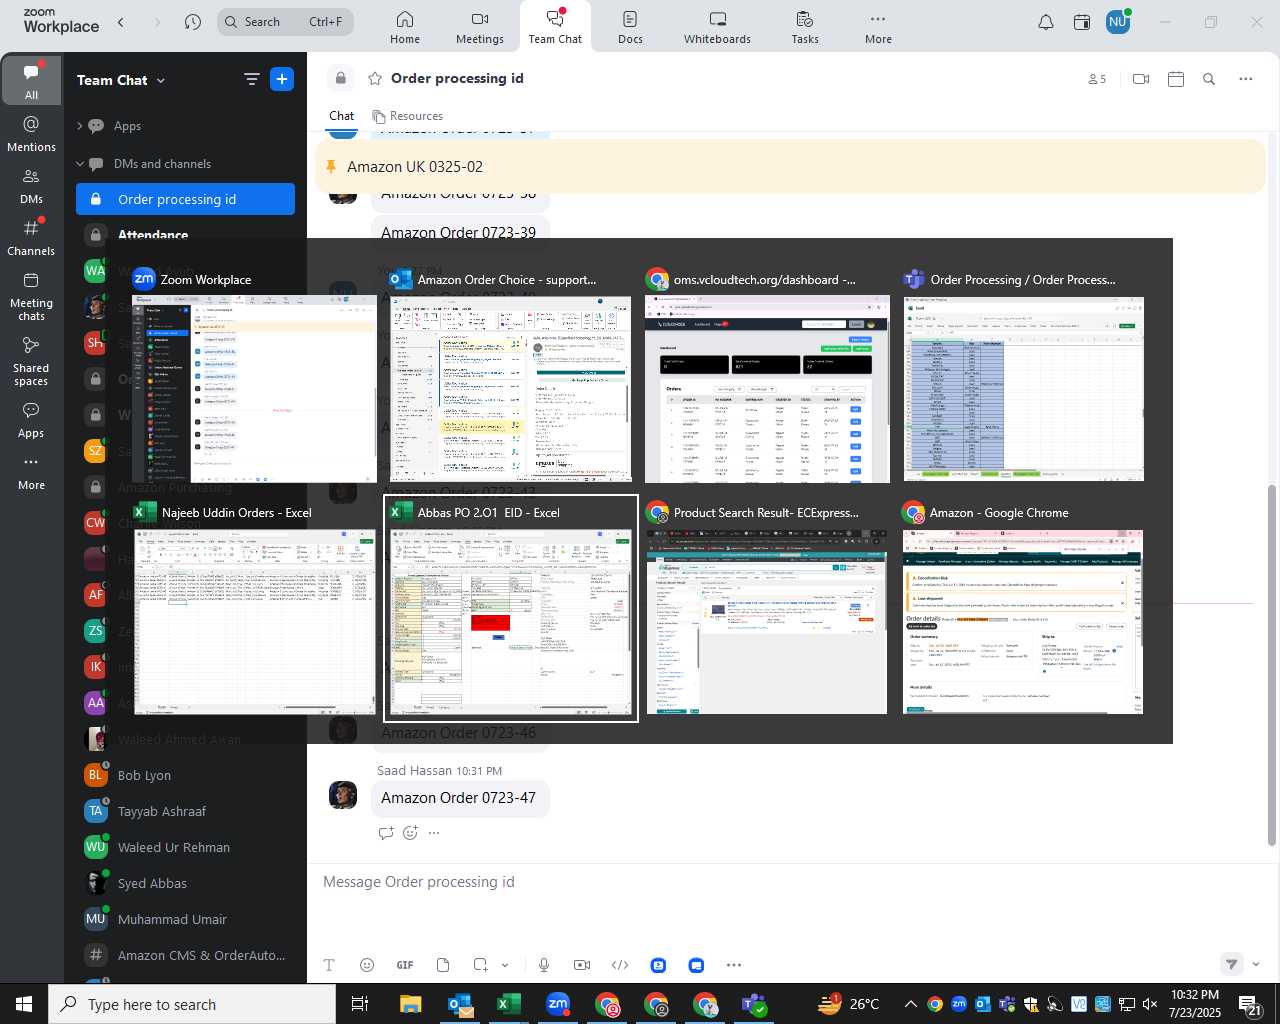Open the emoji picker in composer
The image size is (1280, 1024).
point(367,965)
